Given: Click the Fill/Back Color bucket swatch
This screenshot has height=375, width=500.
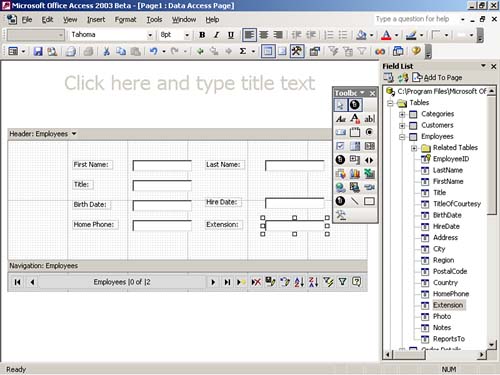Looking at the screenshot, I should (x=361, y=35).
